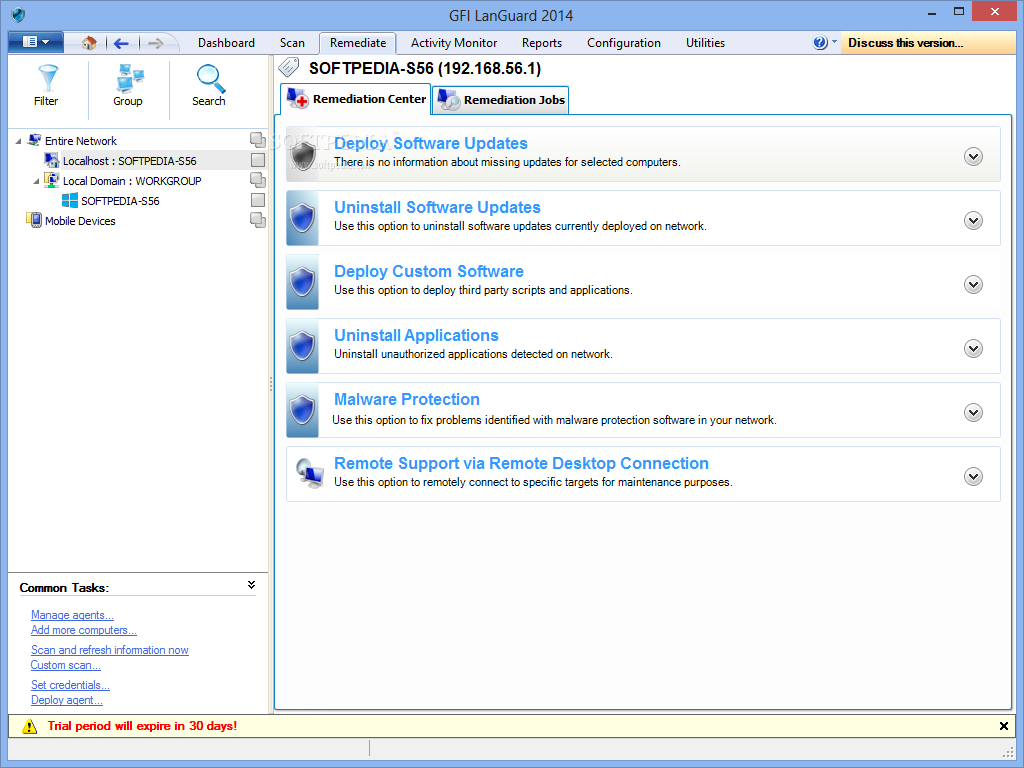Expand the Malware Protection section chevron

(973, 413)
